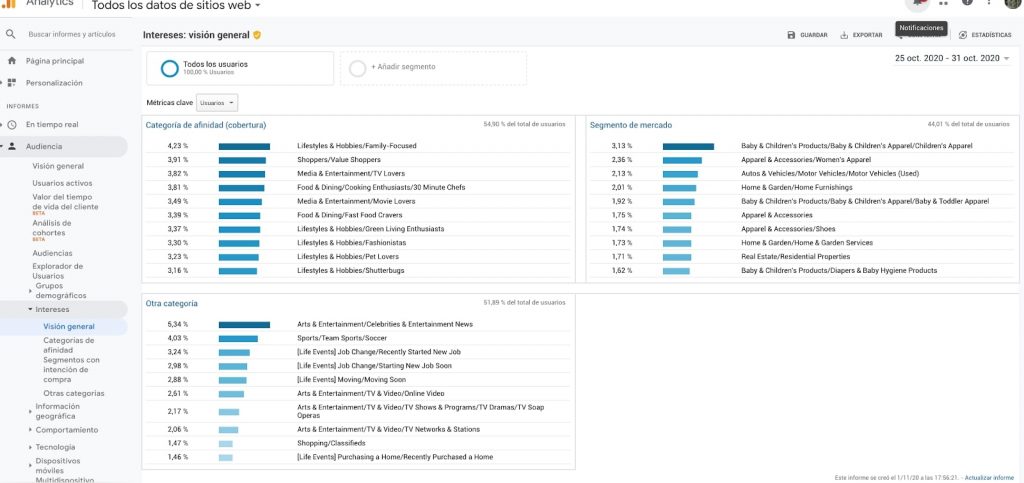Click the 5,34 % value in Otra categoría
This screenshot has width=1024, height=483.
(x=178, y=324)
